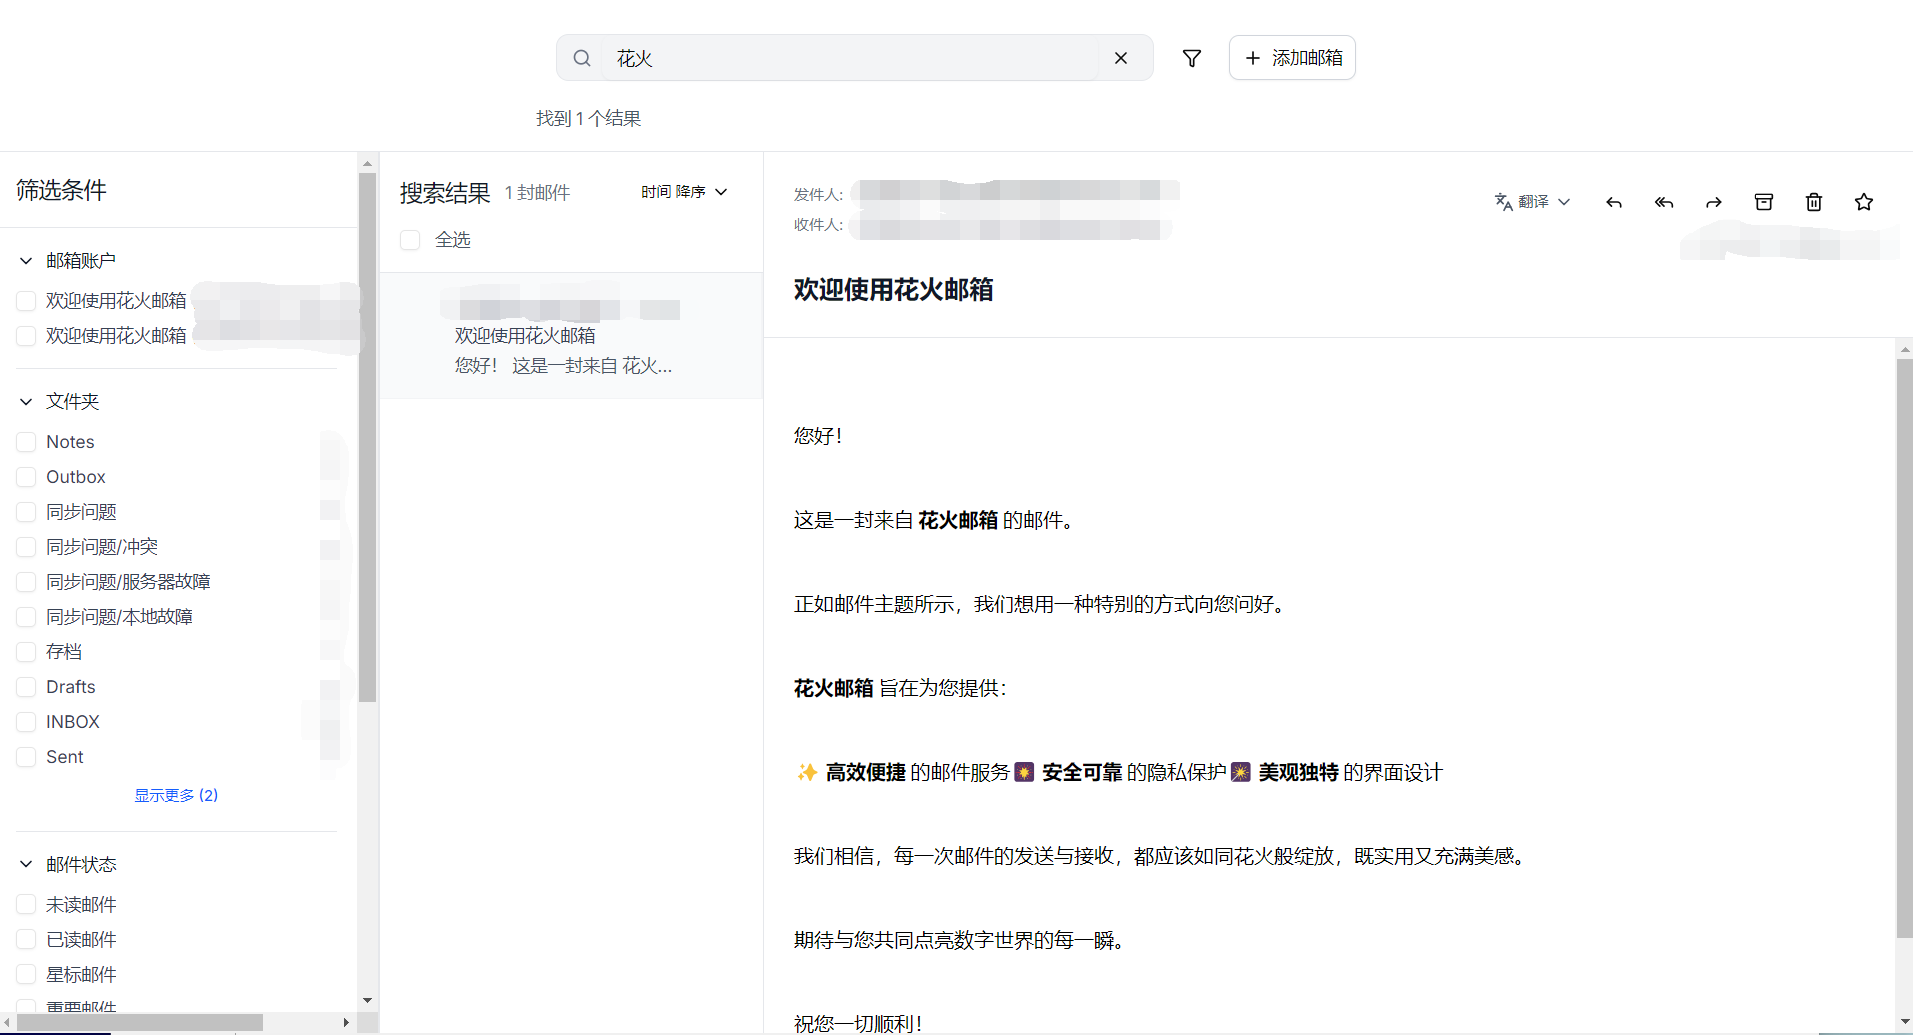Clear the search text with the X icon
The image size is (1913, 1035).
click(x=1120, y=58)
